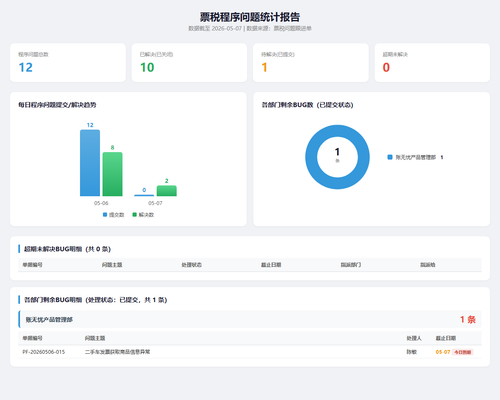Viewport: 500px width, 400px height.
Task: Click the blue donut chart ring
Action: coord(311,157)
